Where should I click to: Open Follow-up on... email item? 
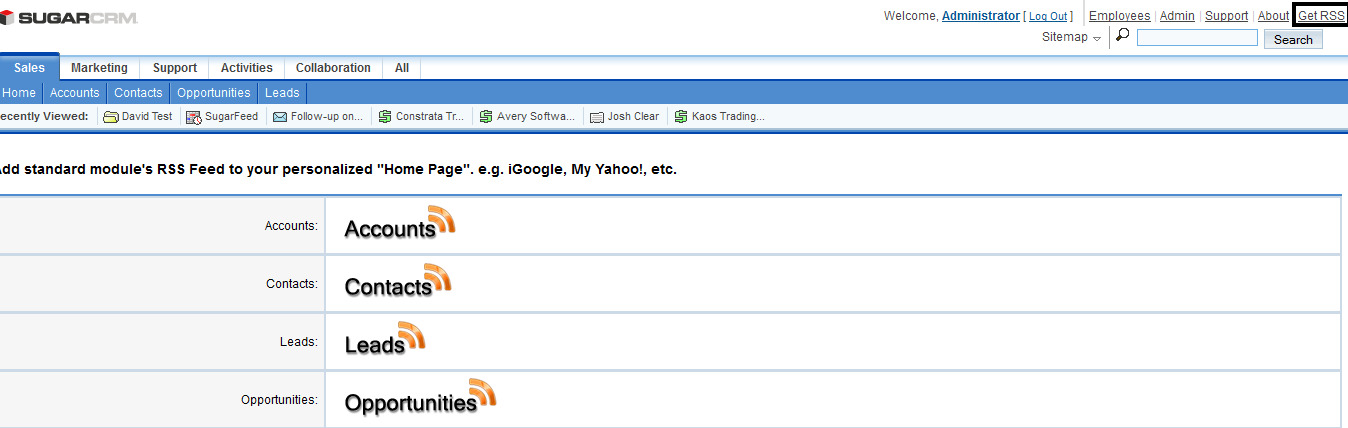pos(318,116)
